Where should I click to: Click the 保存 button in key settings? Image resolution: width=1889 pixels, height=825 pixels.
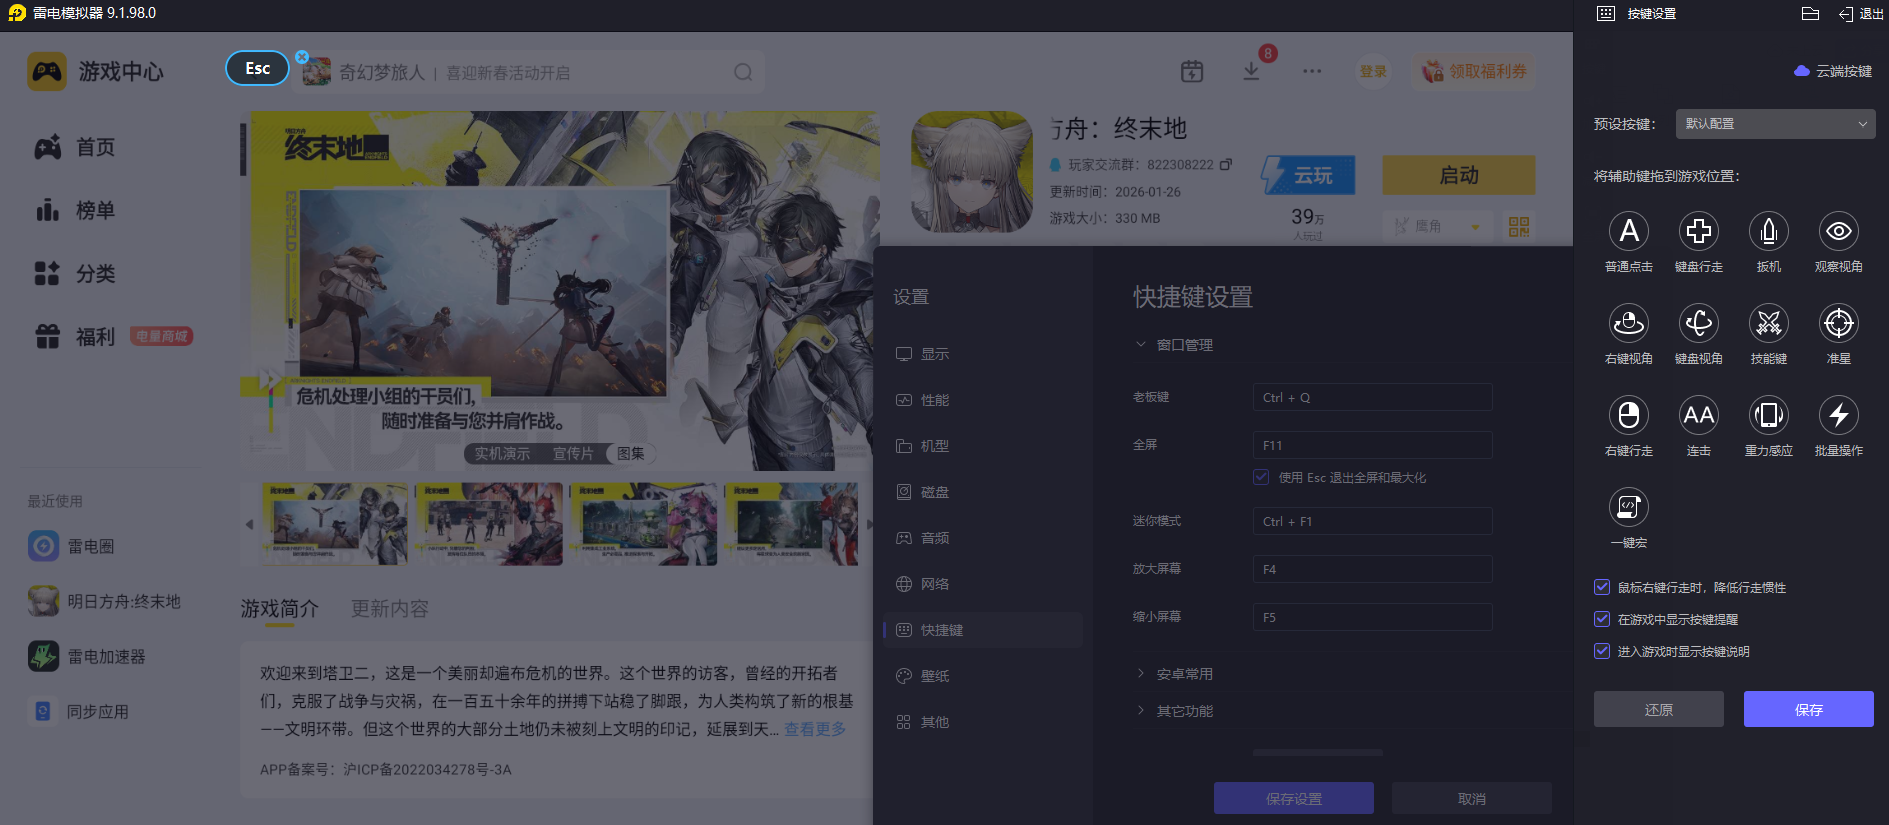(x=1809, y=709)
